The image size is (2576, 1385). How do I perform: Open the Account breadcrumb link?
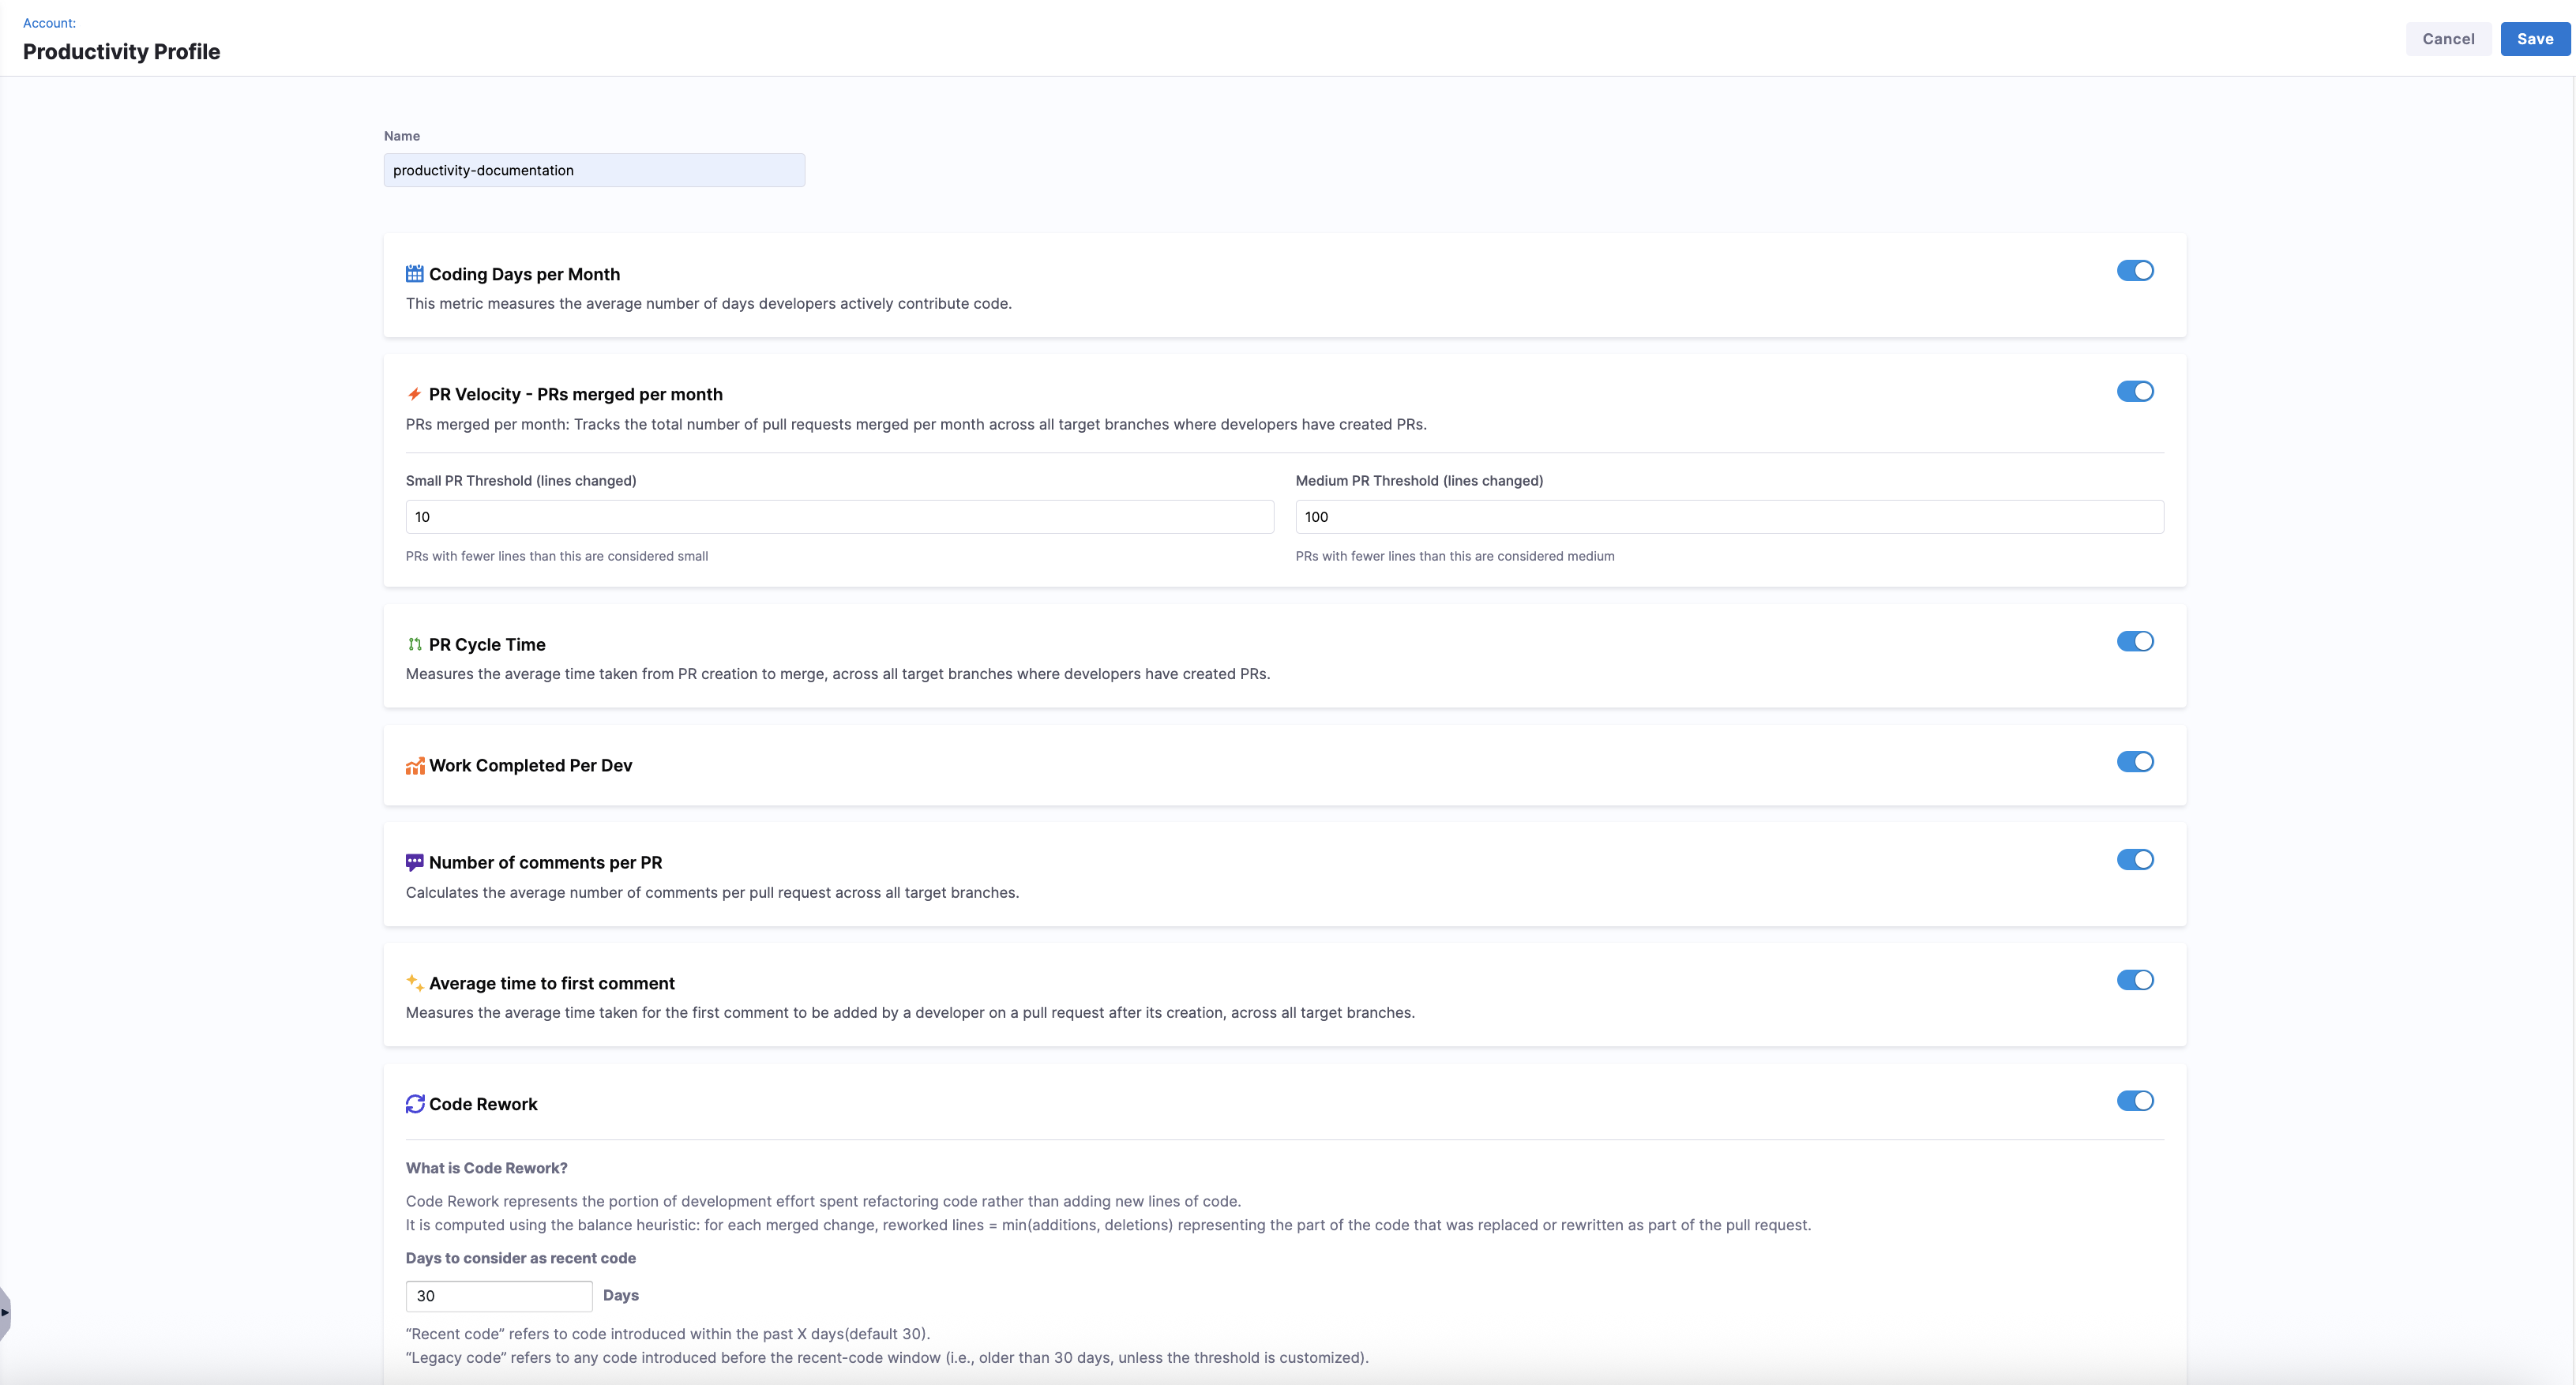coord(49,23)
